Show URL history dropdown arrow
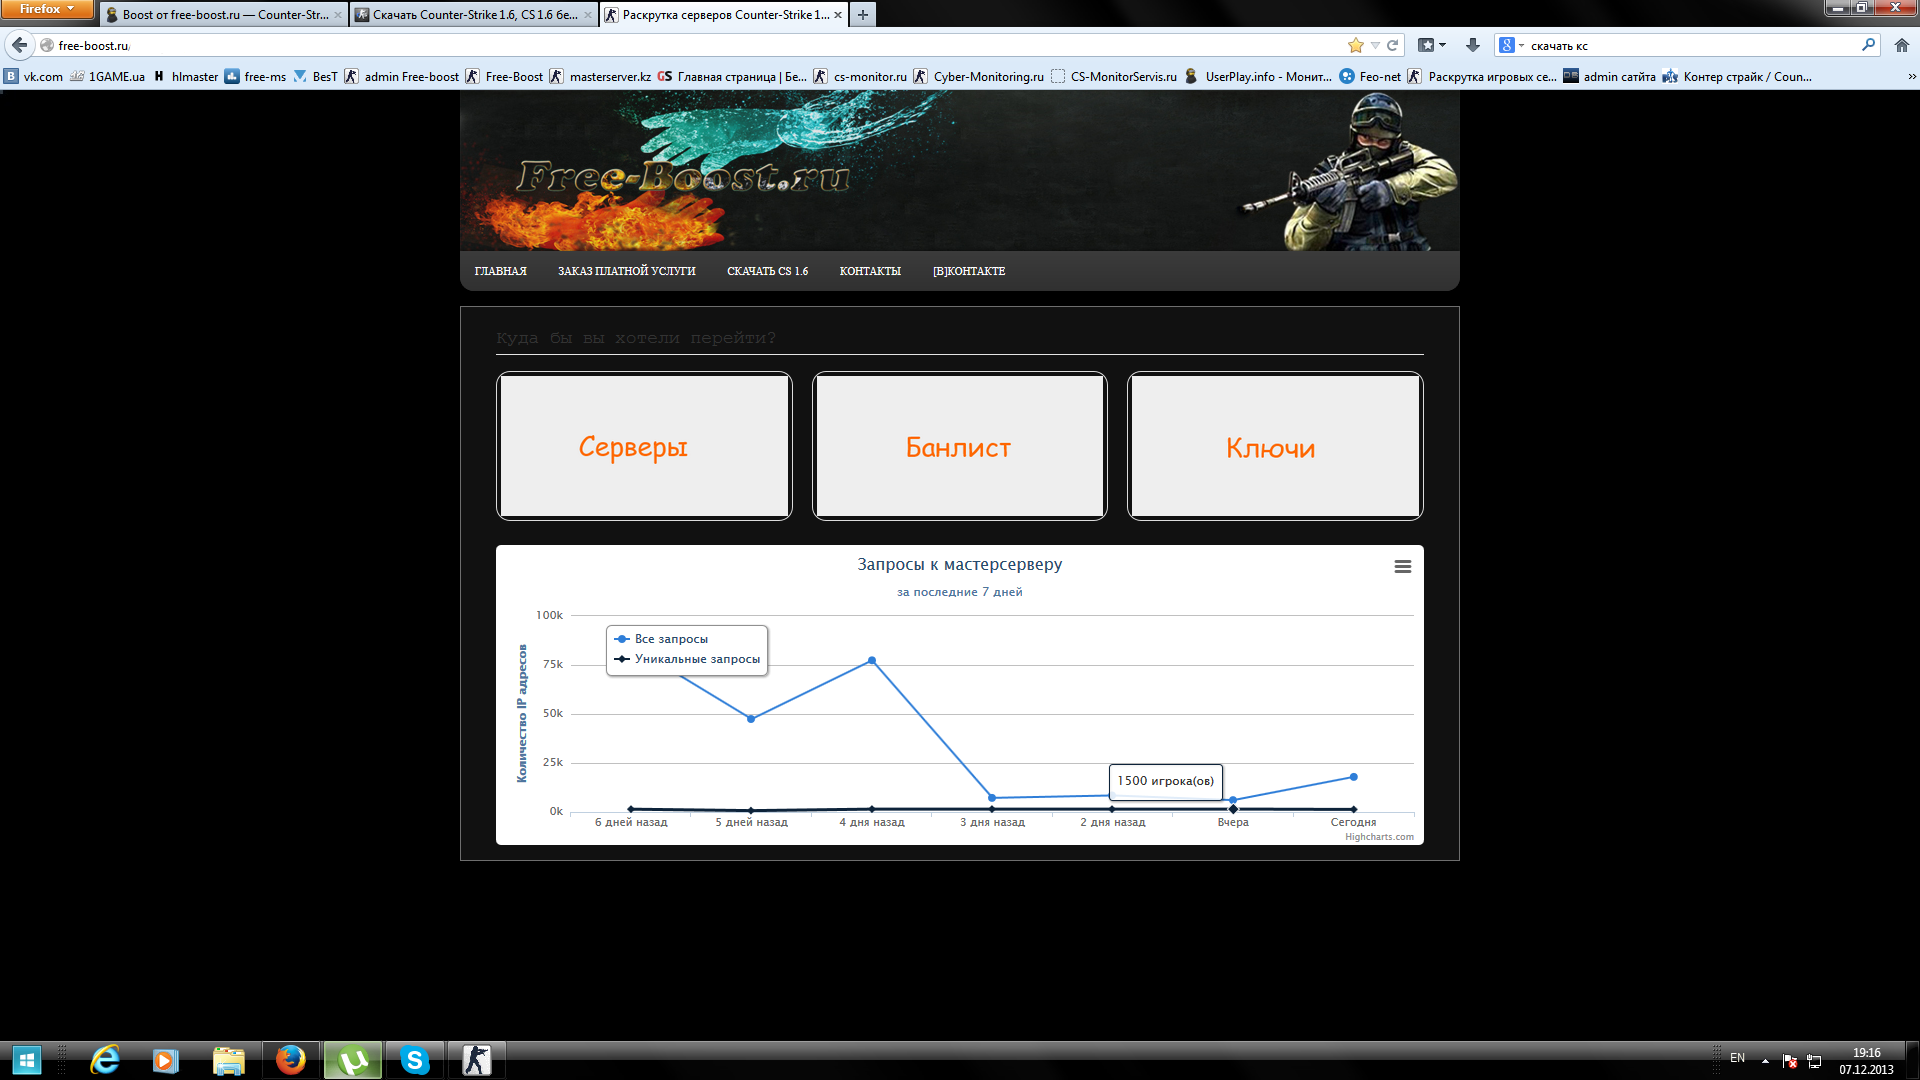 pos(1375,45)
